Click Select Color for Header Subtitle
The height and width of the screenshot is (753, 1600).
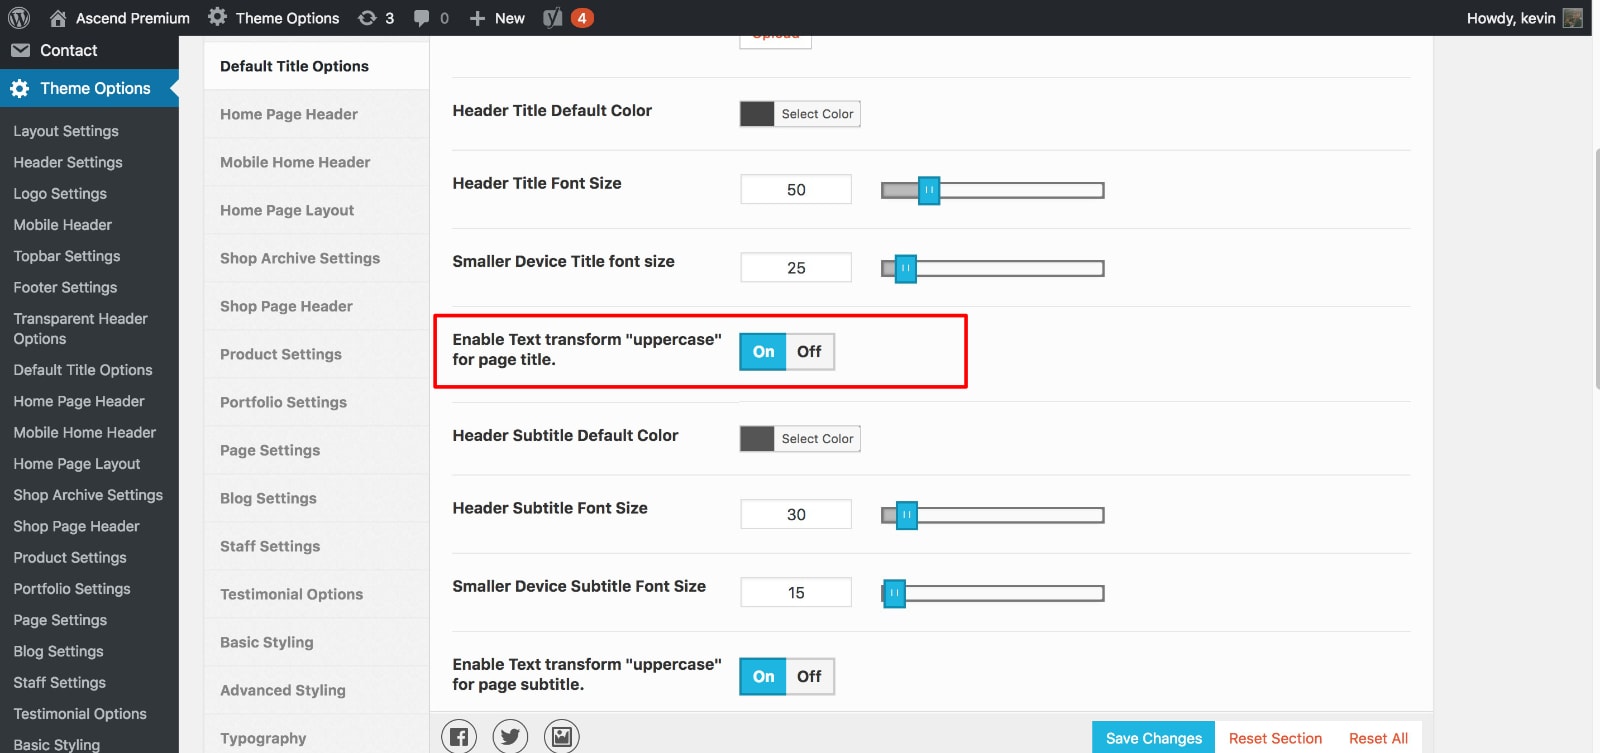tap(817, 439)
